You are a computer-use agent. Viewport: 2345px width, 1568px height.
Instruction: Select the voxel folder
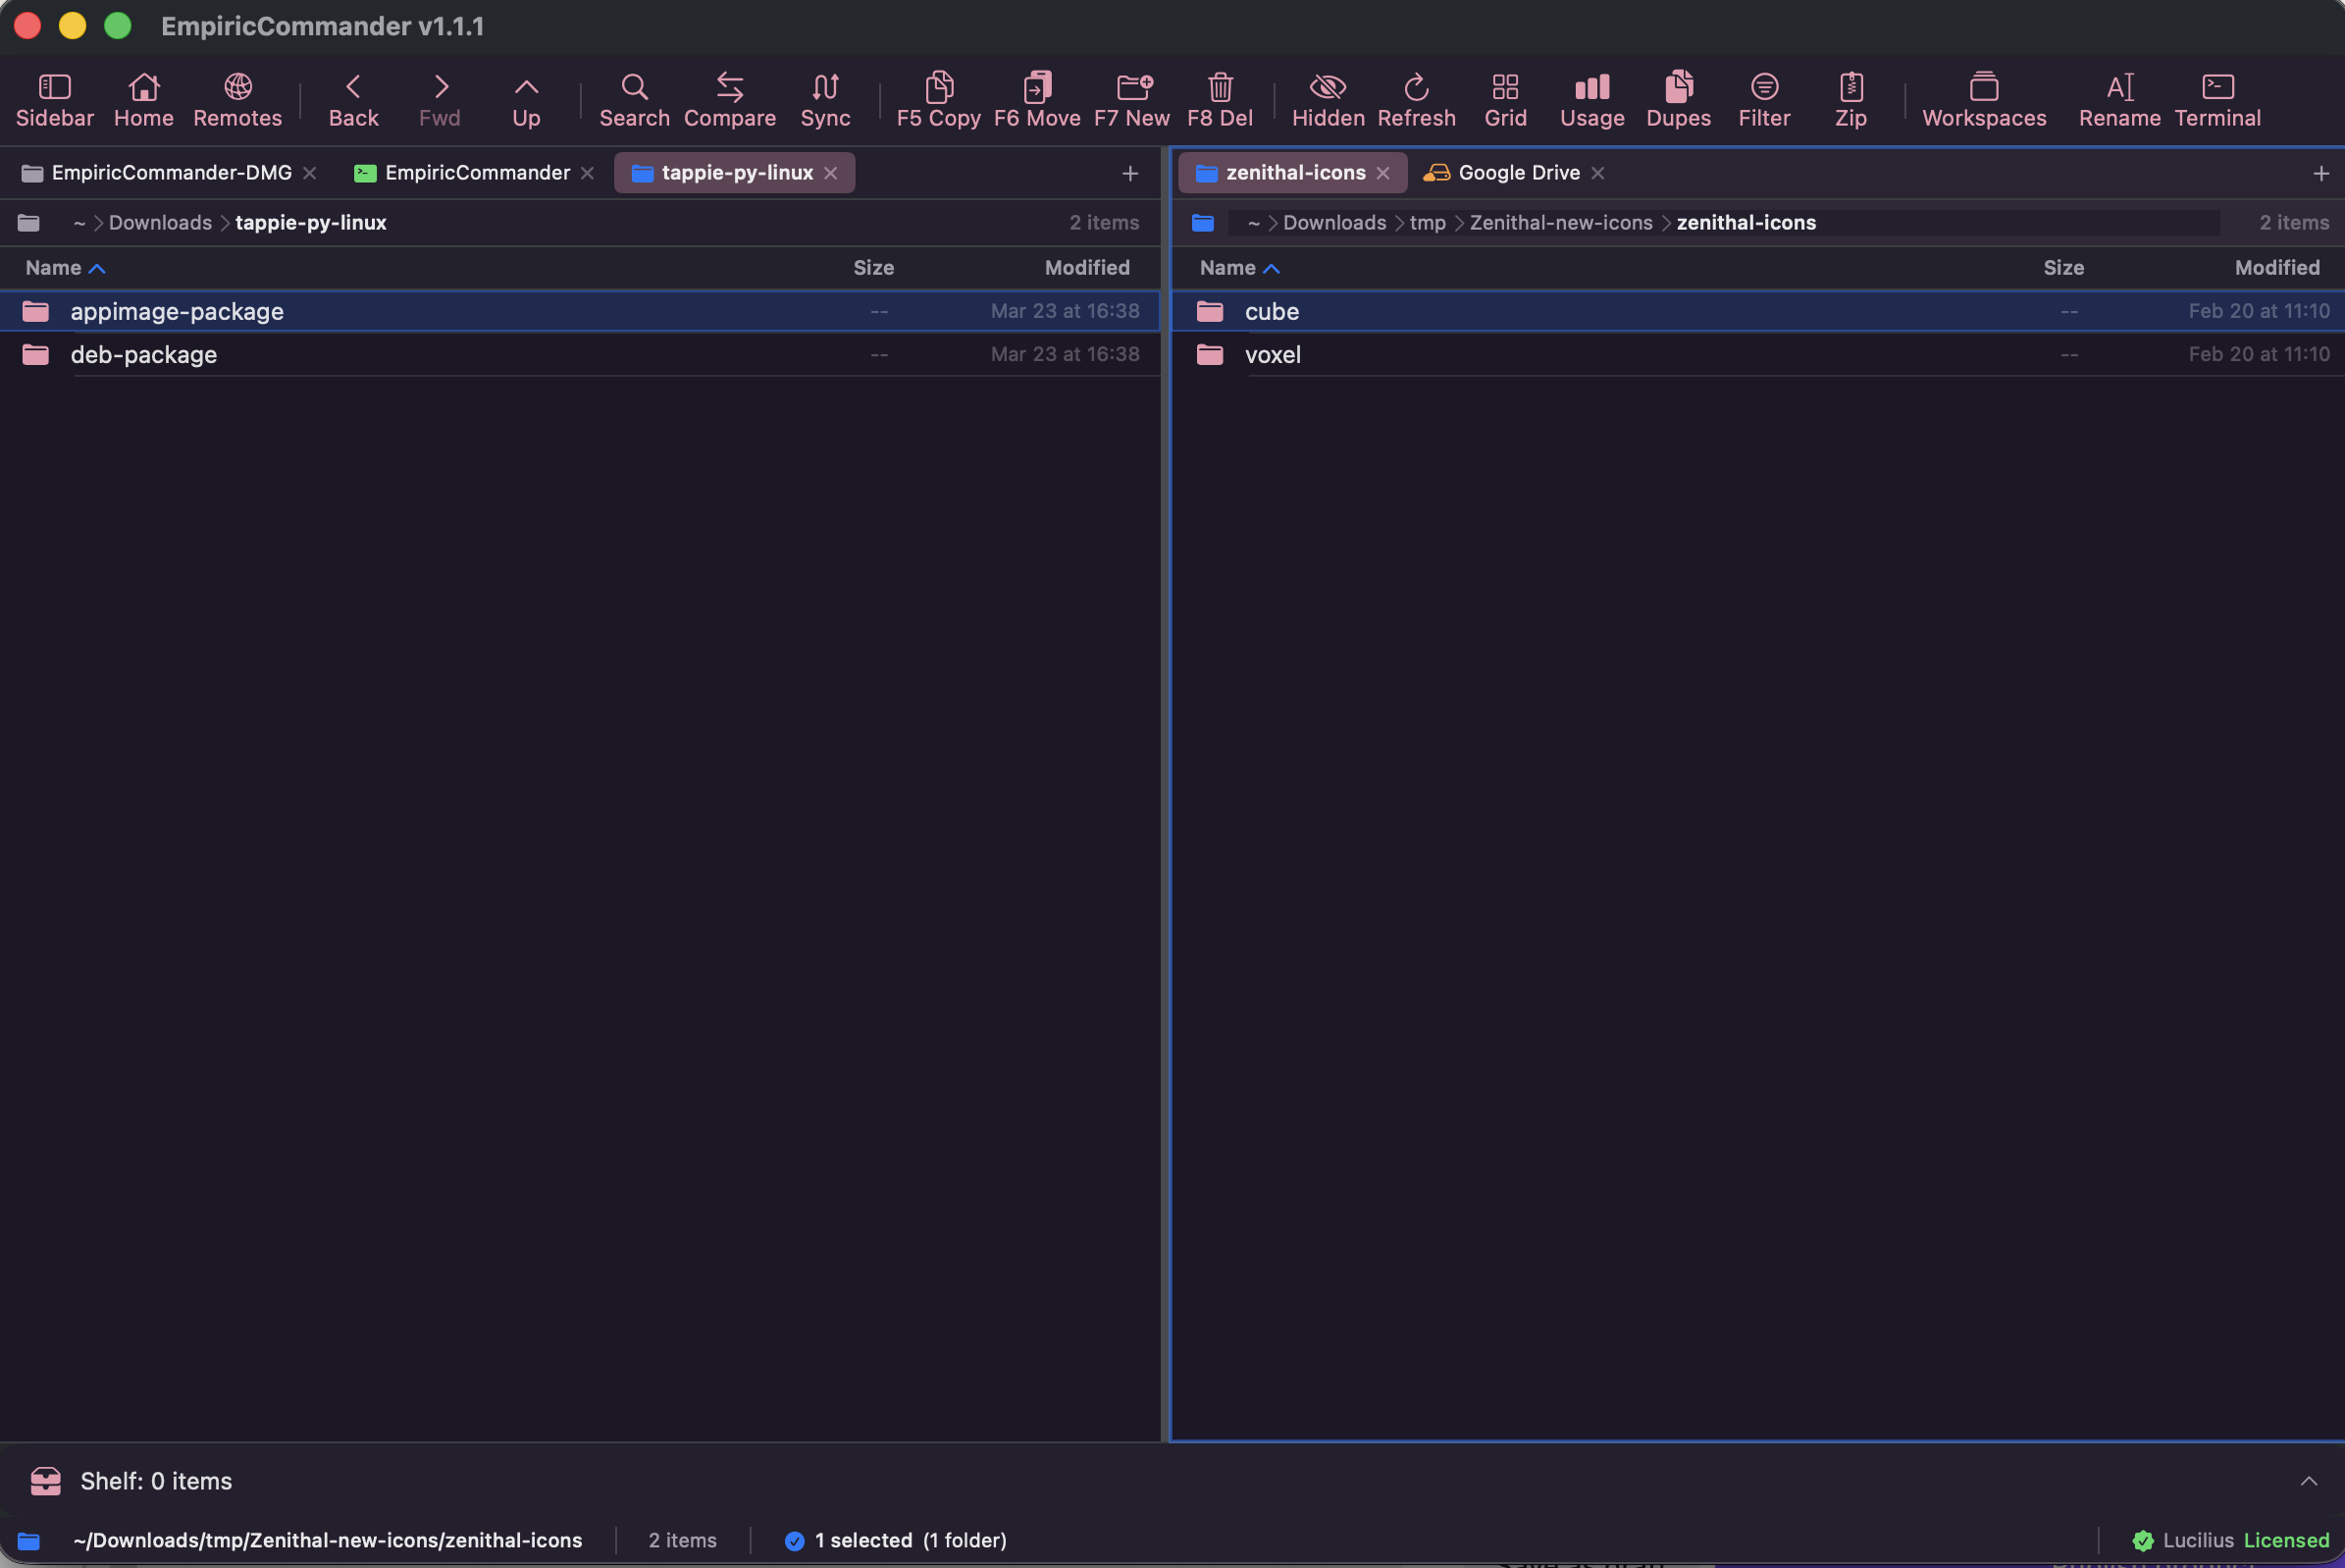tap(1272, 355)
